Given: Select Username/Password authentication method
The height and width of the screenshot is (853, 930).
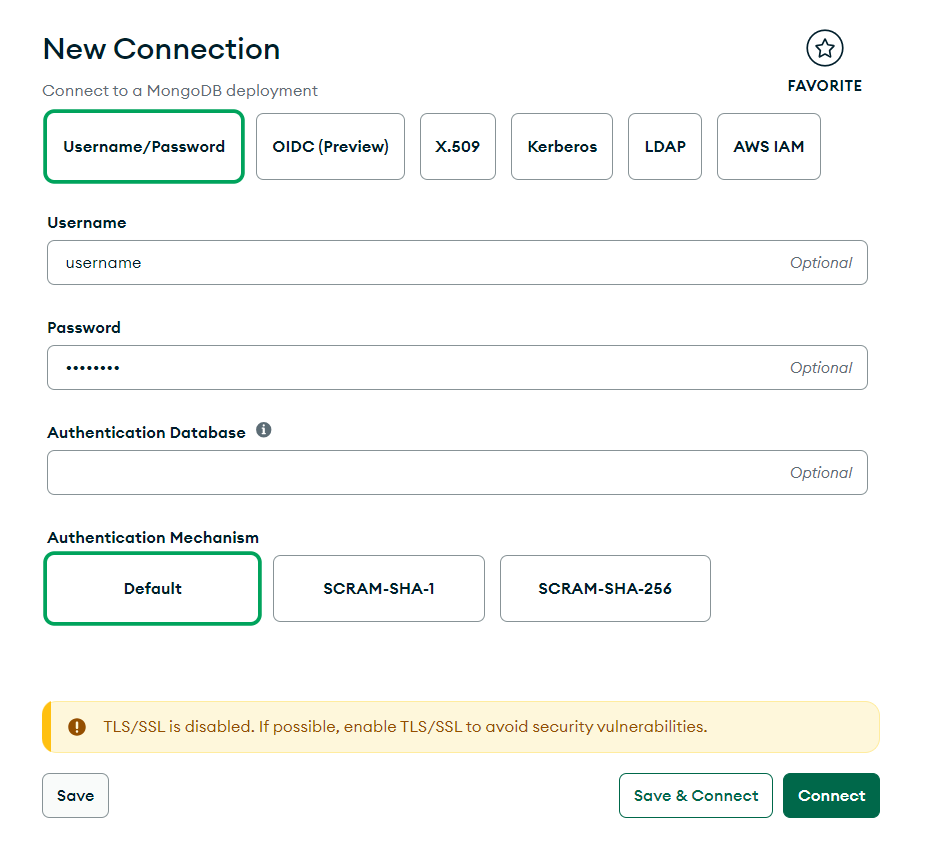Looking at the screenshot, I should [x=144, y=146].
